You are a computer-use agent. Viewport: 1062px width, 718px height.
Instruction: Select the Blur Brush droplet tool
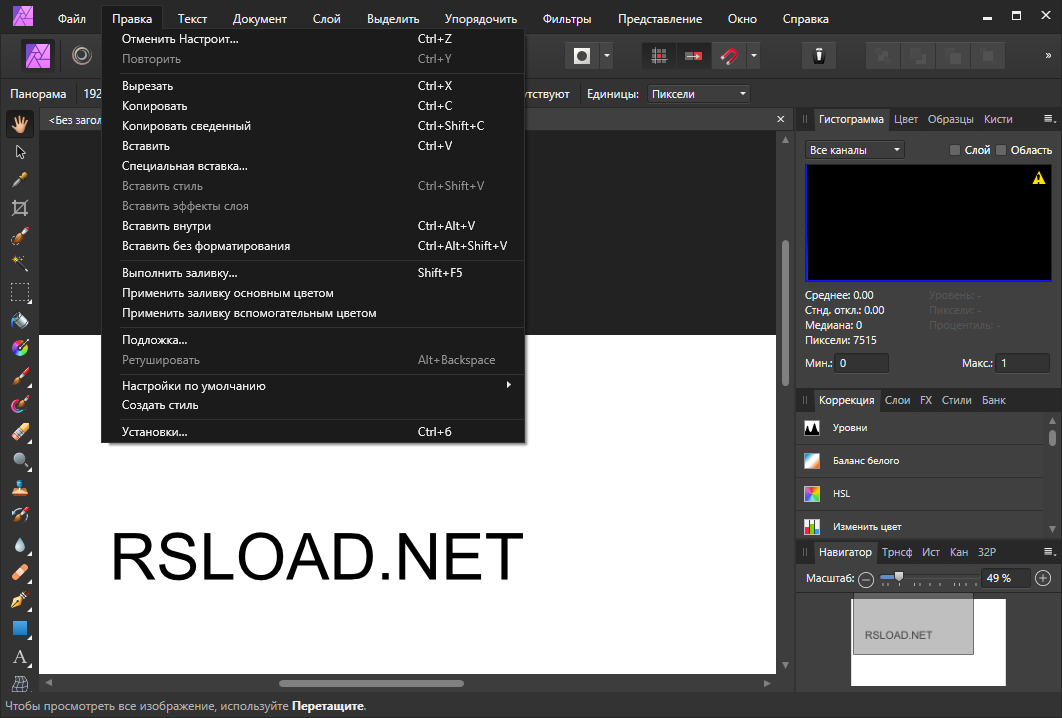point(20,545)
